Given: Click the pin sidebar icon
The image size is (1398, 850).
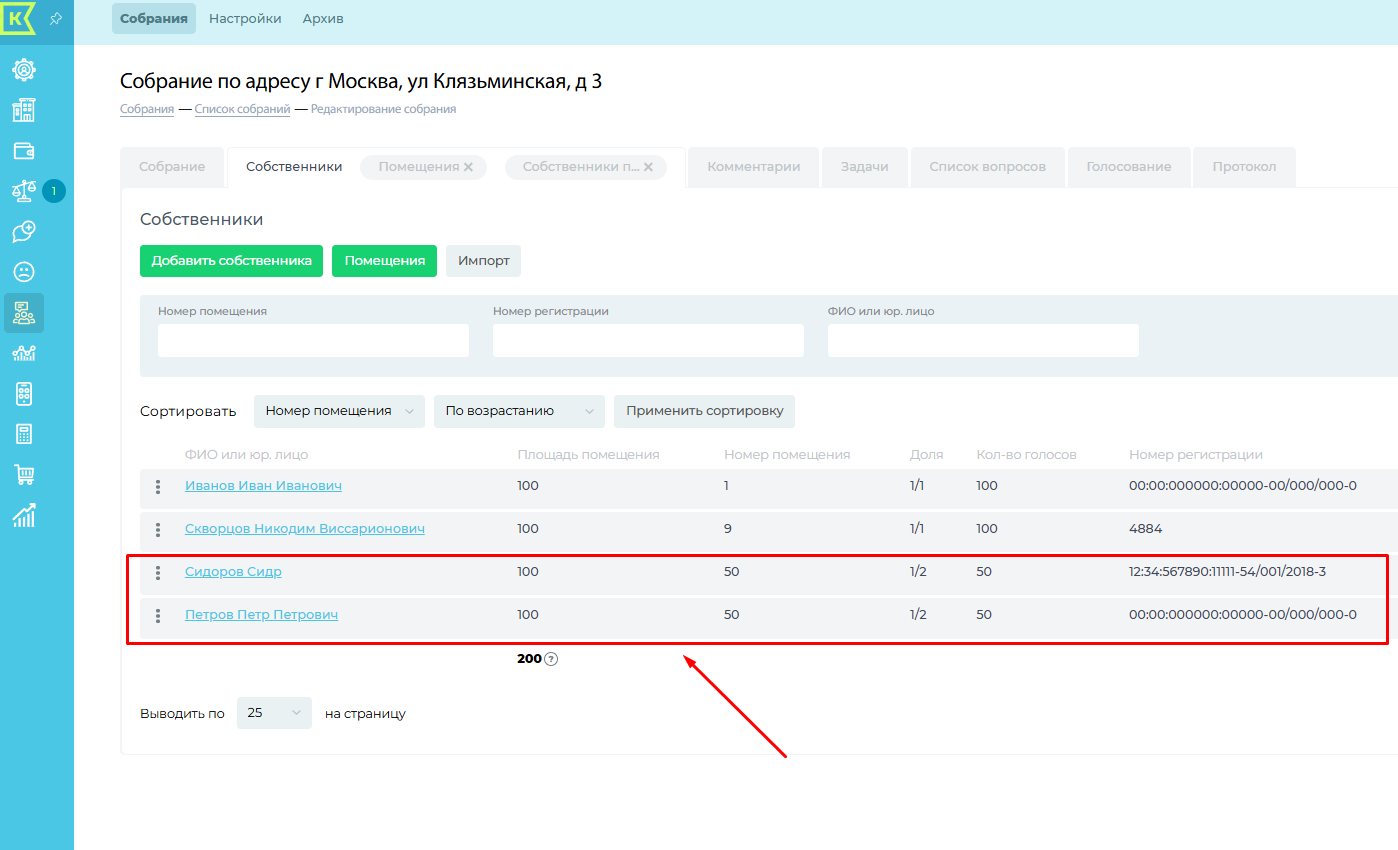Looking at the screenshot, I should pos(56,19).
